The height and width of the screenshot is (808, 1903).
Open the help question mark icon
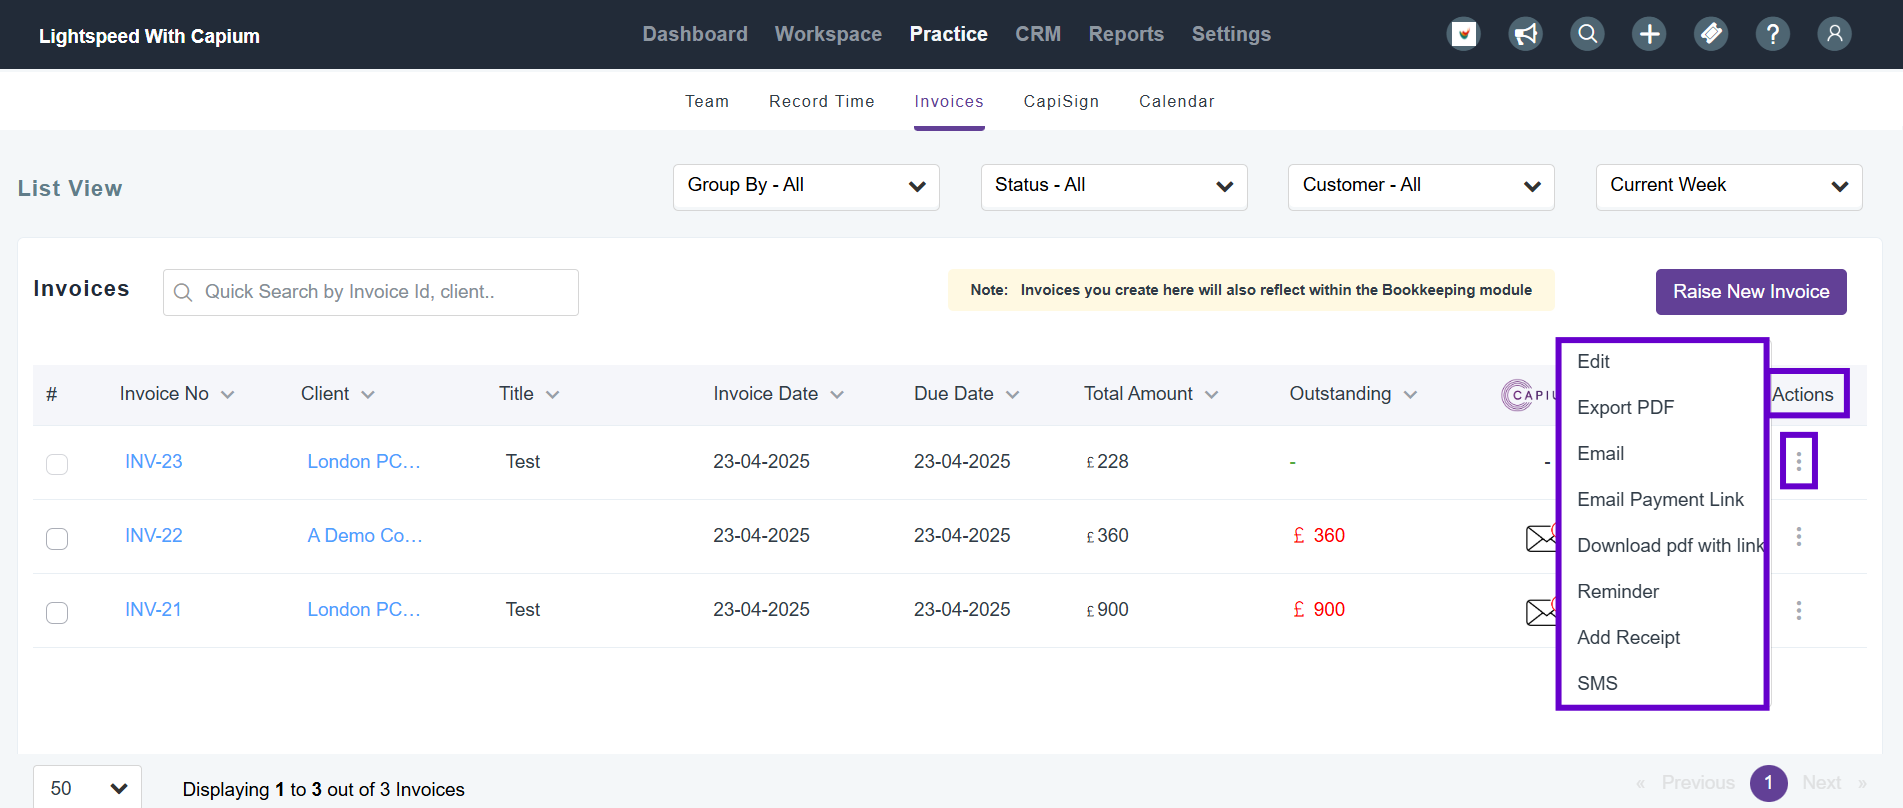(x=1773, y=34)
